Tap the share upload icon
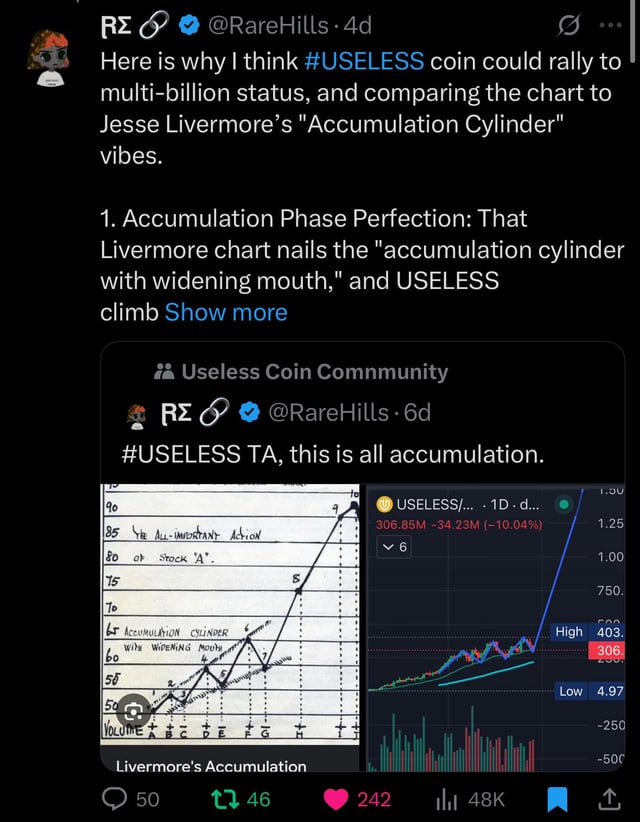This screenshot has width=640, height=822. [x=608, y=799]
